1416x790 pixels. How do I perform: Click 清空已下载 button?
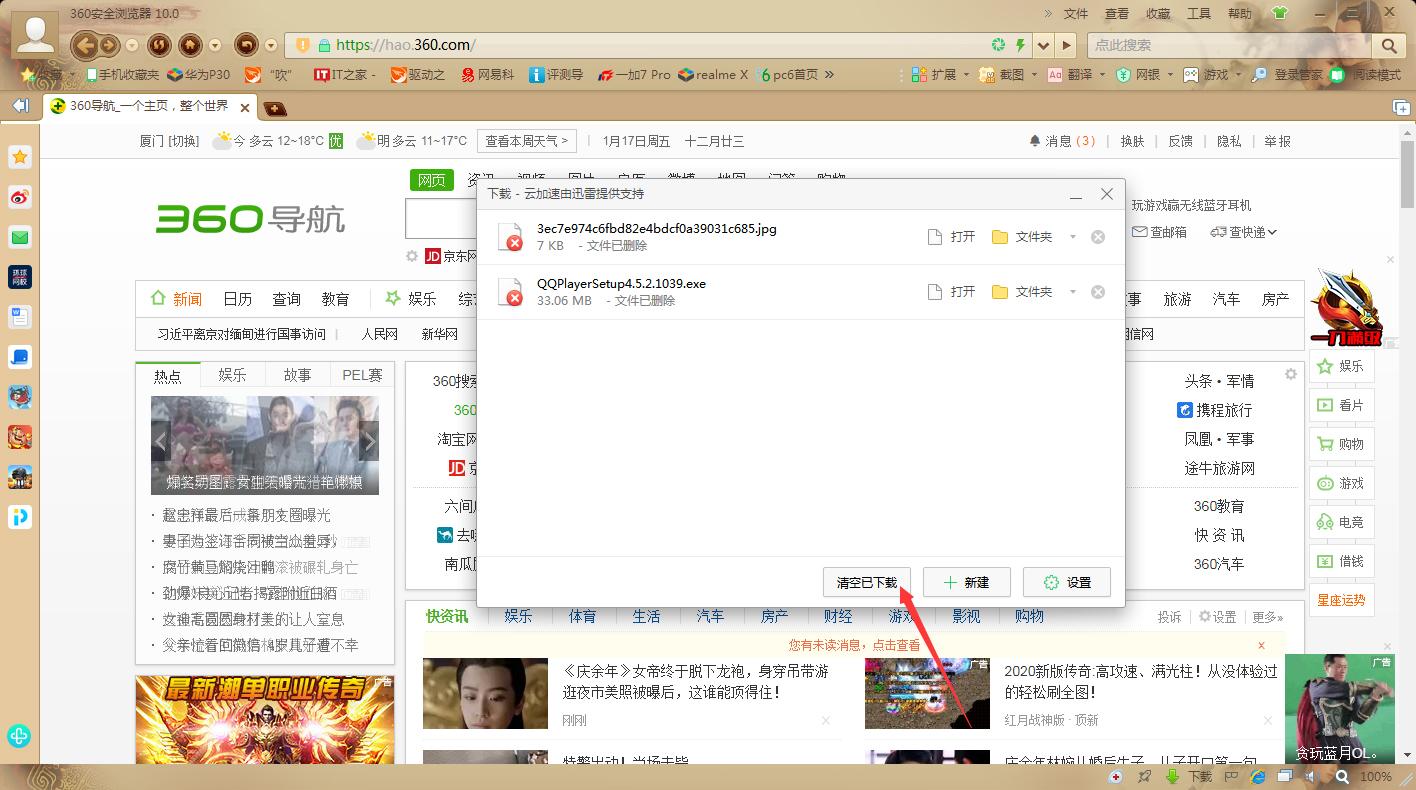[x=867, y=582]
